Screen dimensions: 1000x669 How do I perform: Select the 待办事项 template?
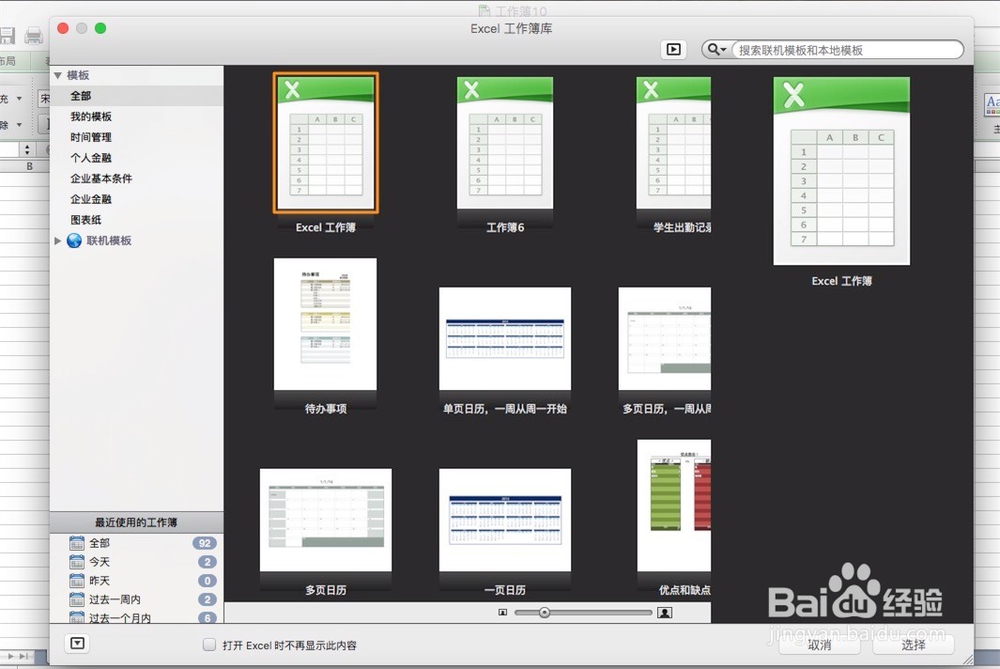(x=325, y=324)
